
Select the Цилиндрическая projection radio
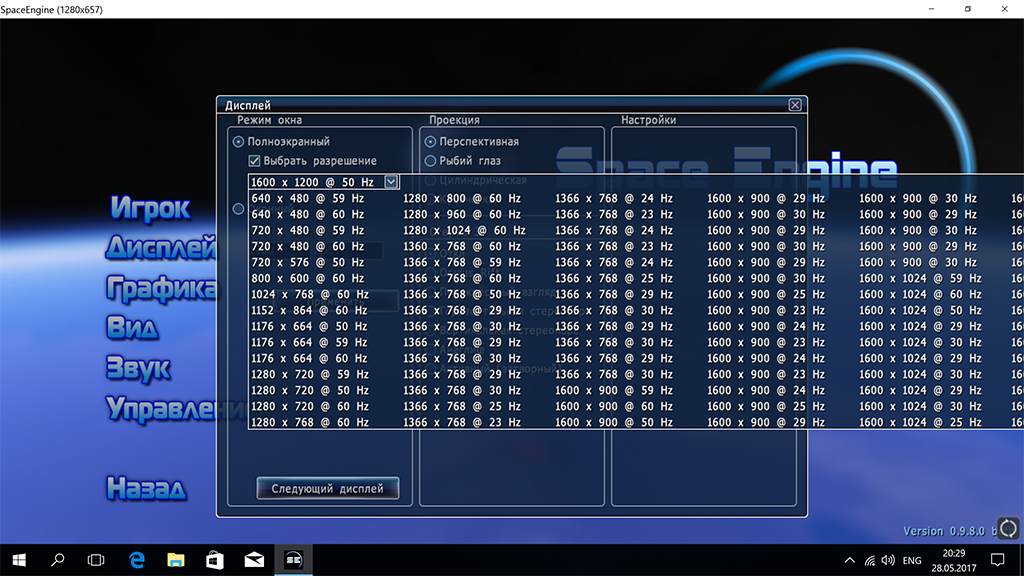(x=430, y=180)
